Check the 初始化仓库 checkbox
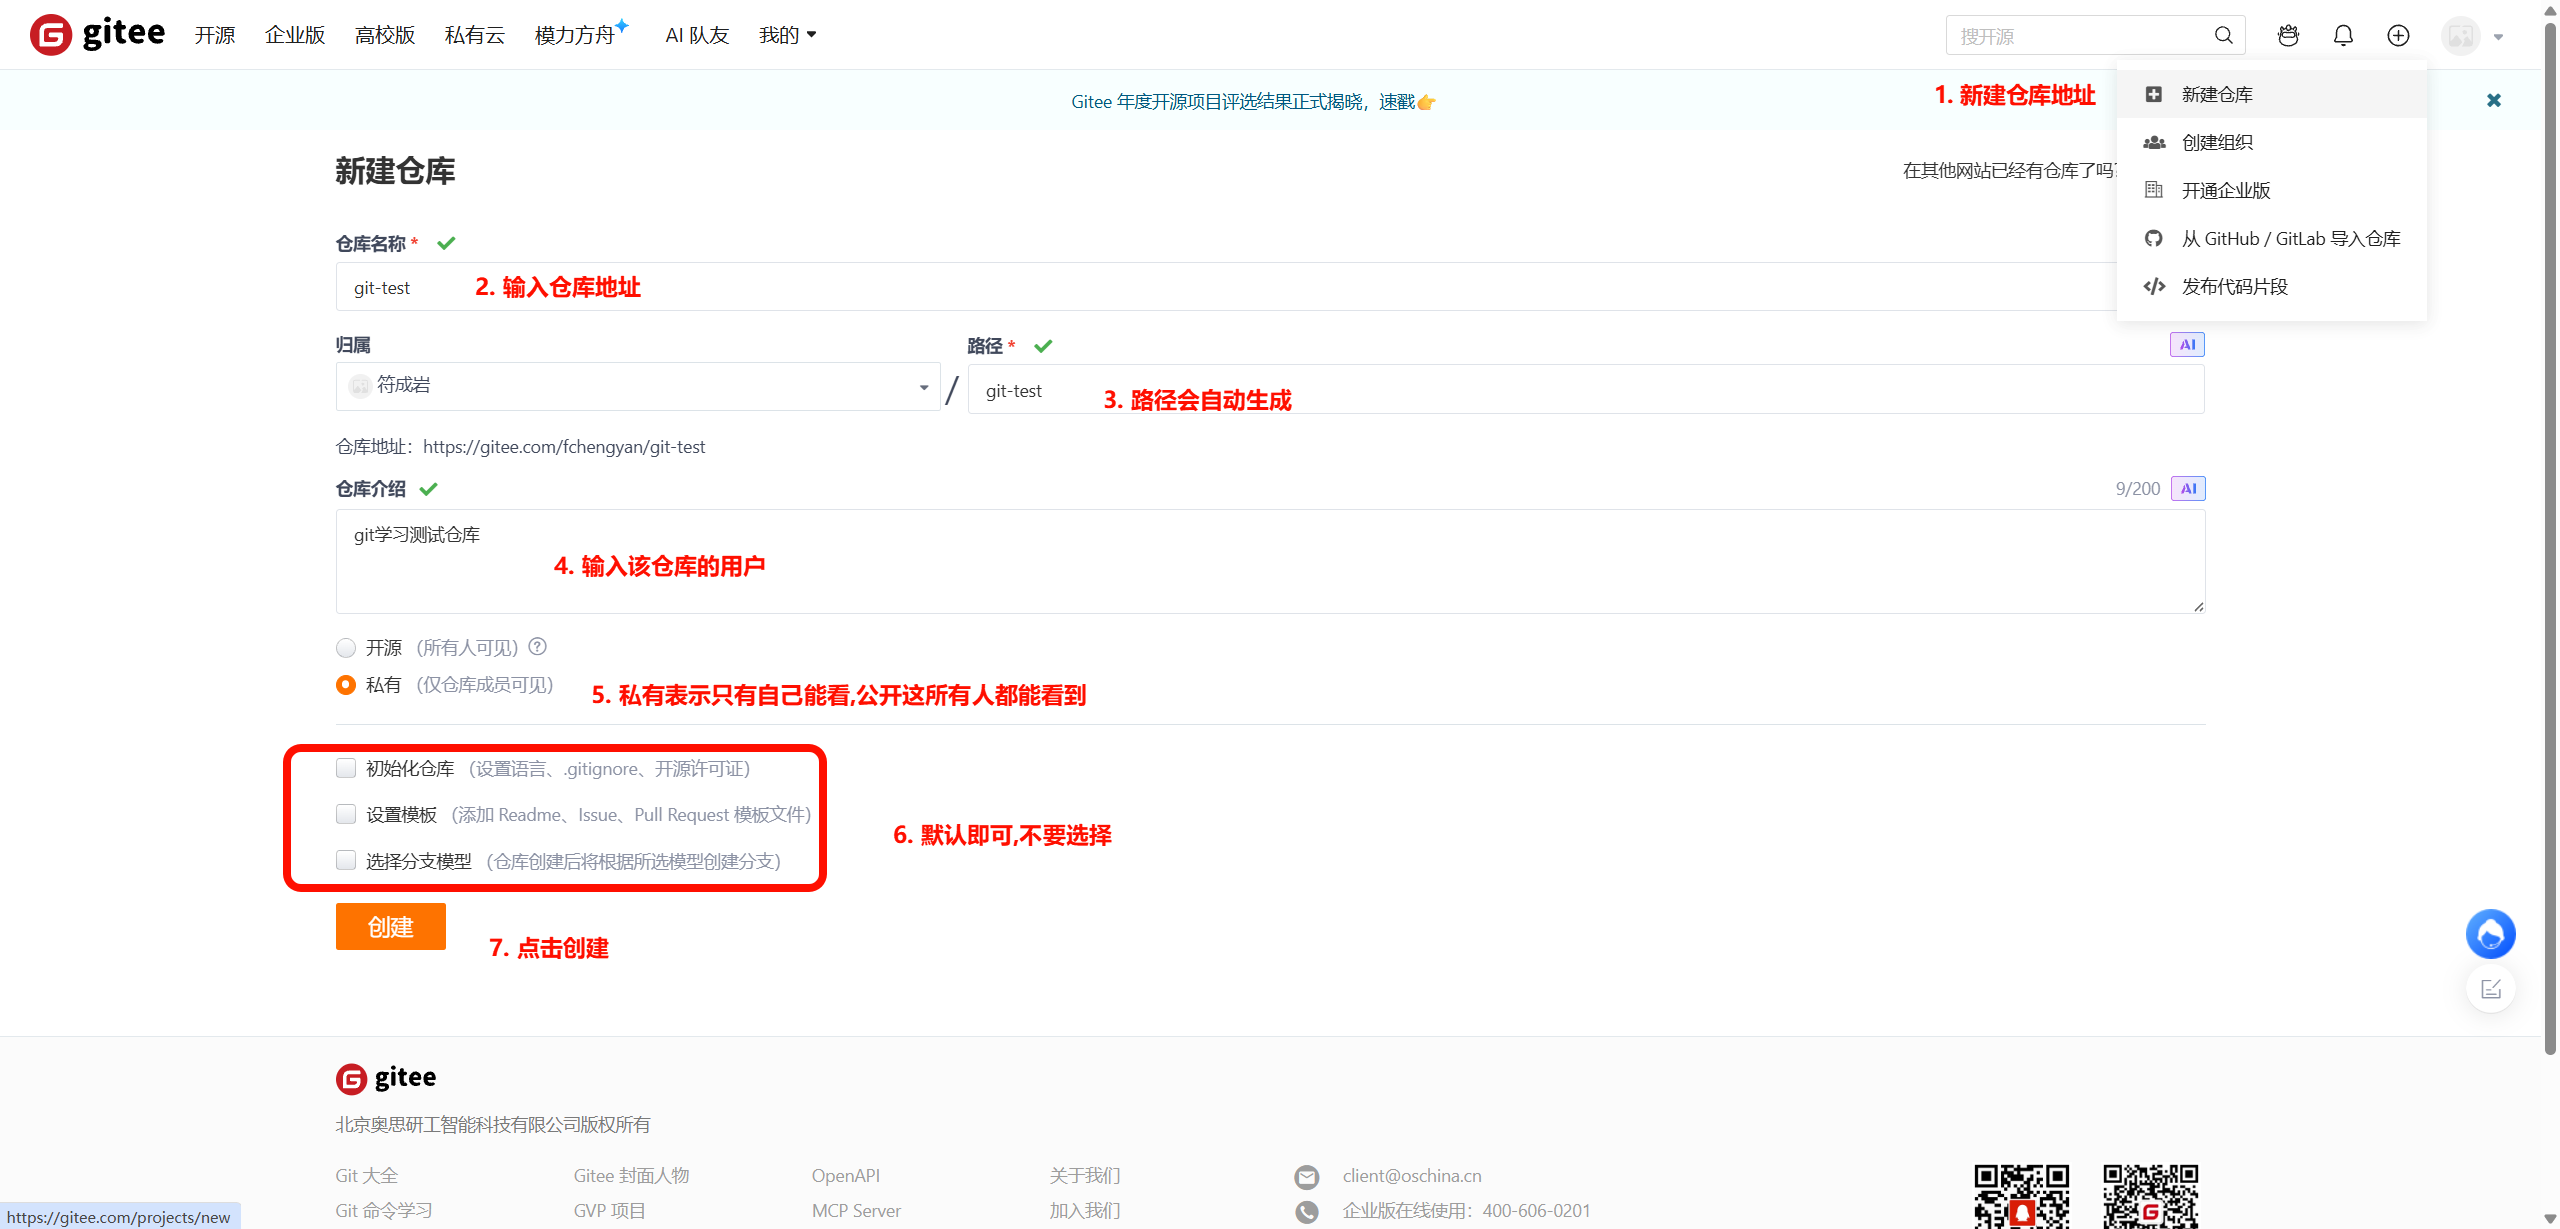The height and width of the screenshot is (1229, 2560). point(346,768)
